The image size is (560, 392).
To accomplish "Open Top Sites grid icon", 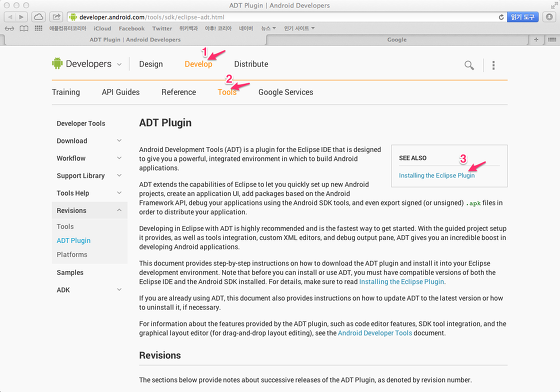I will point(38,28).
